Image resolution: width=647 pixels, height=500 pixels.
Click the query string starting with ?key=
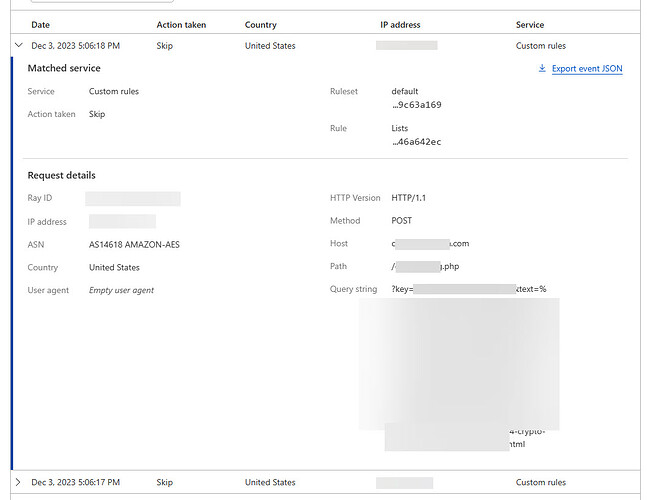(x=469, y=289)
